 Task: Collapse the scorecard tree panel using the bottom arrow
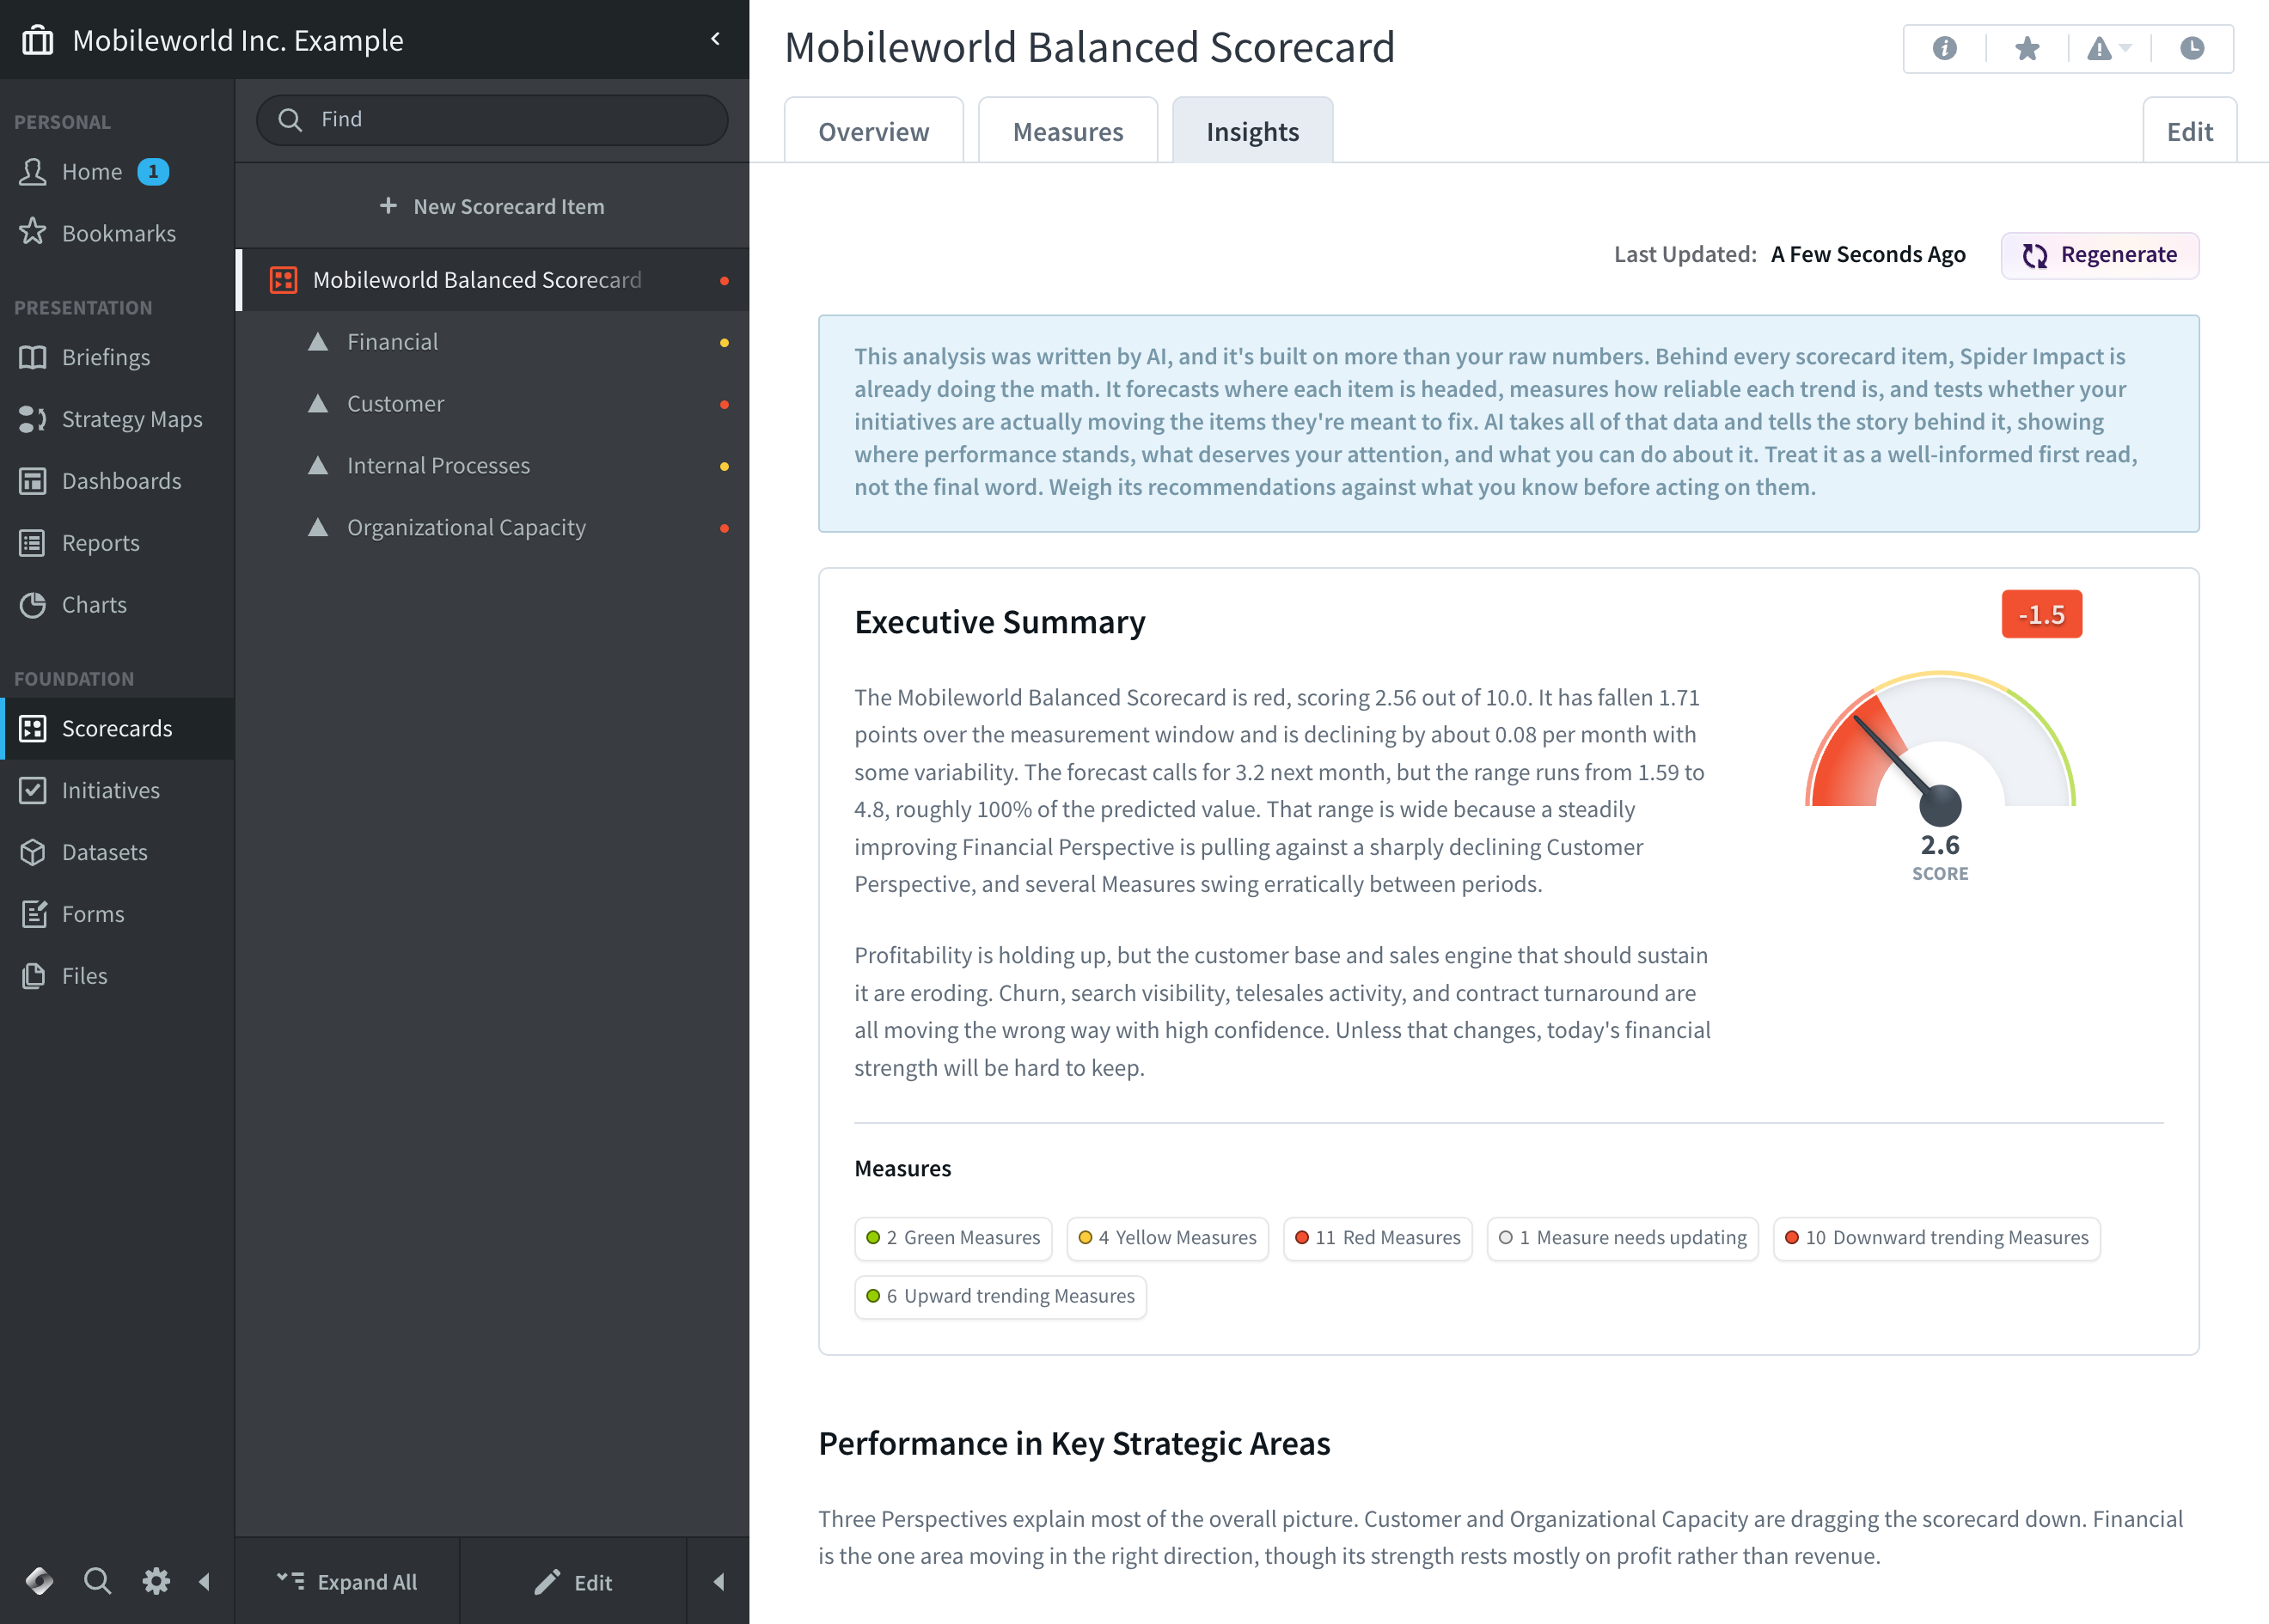click(x=718, y=1582)
